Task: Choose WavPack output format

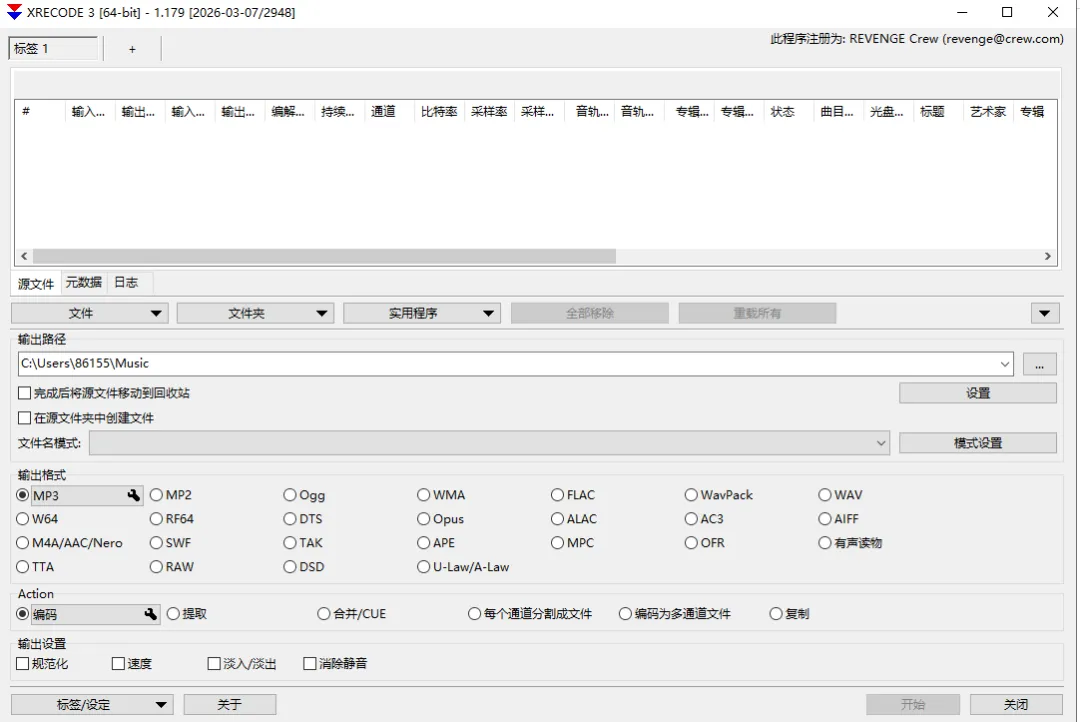Action: (x=719, y=495)
